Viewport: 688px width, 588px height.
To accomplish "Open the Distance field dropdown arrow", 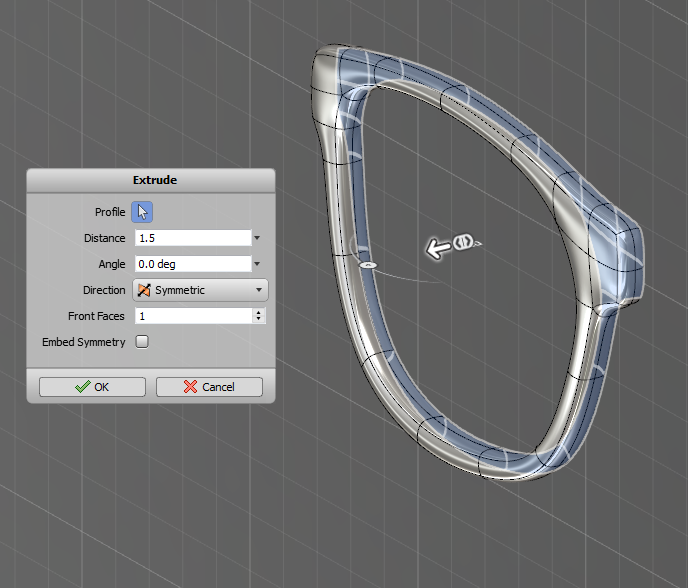I will 257,238.
